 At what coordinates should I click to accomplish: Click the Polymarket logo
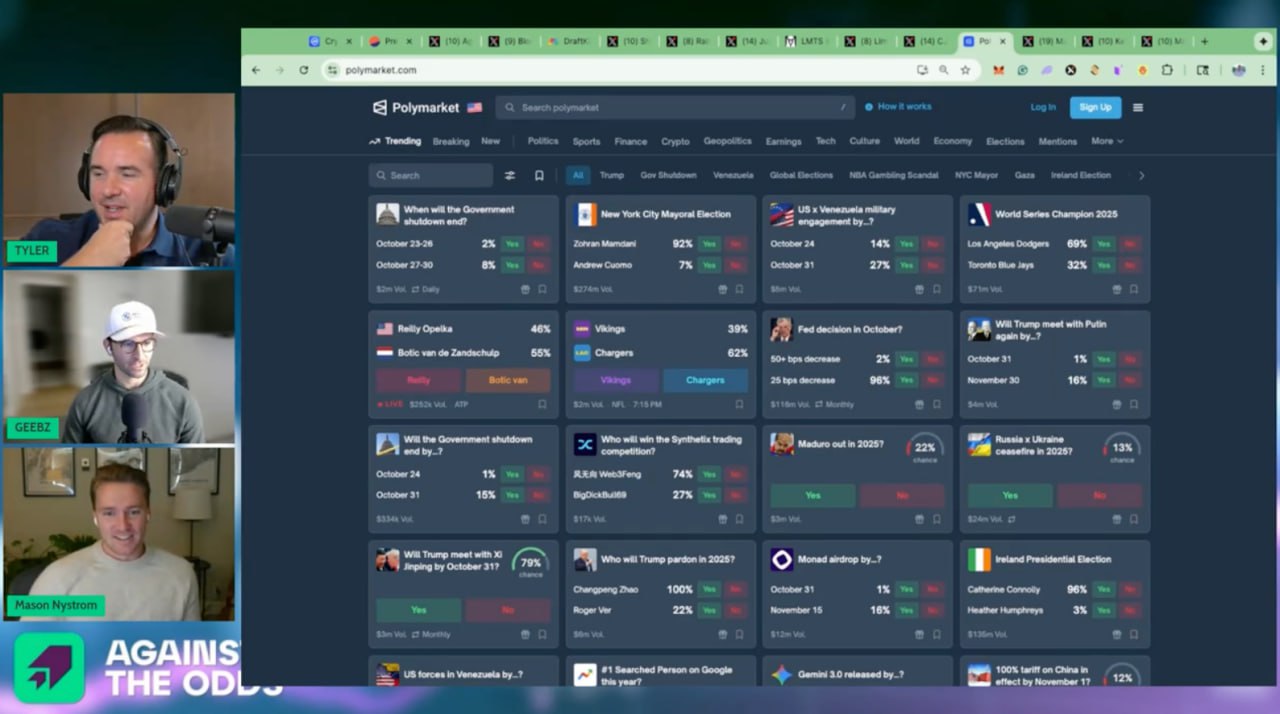coord(416,107)
